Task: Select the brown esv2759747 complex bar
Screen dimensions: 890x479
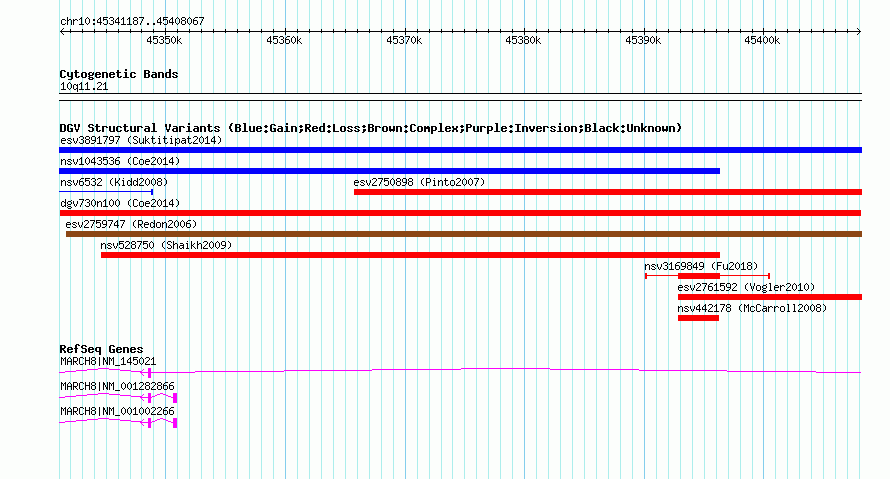Action: point(464,234)
